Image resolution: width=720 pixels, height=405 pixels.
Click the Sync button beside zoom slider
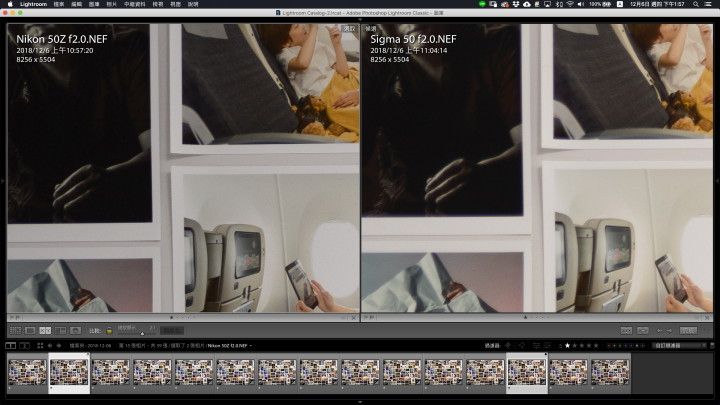(x=172, y=331)
